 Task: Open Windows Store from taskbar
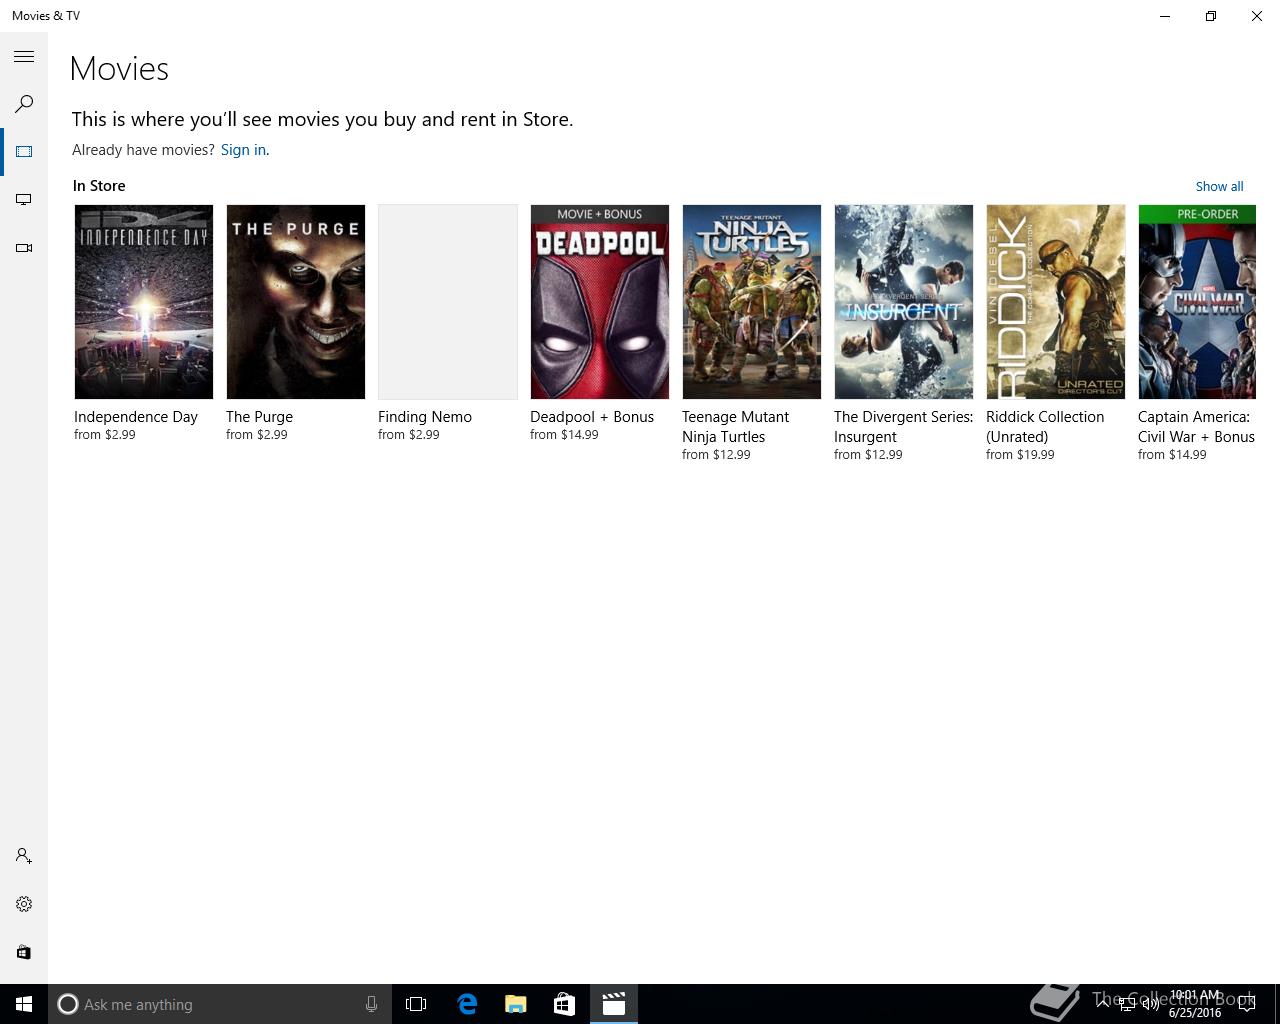564,1004
